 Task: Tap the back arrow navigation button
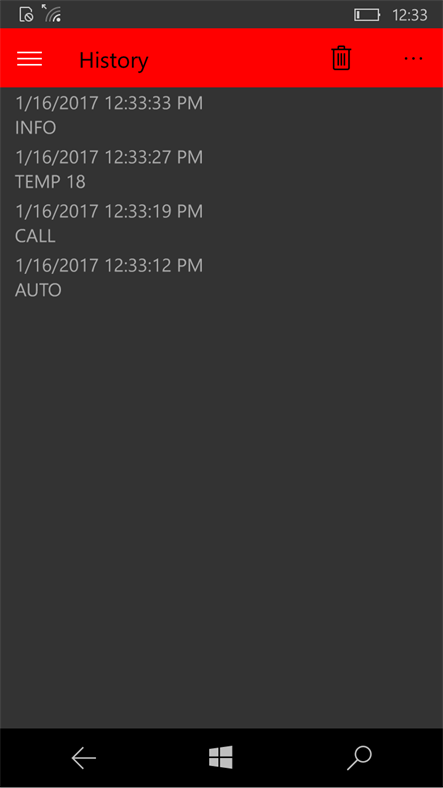[x=83, y=757]
